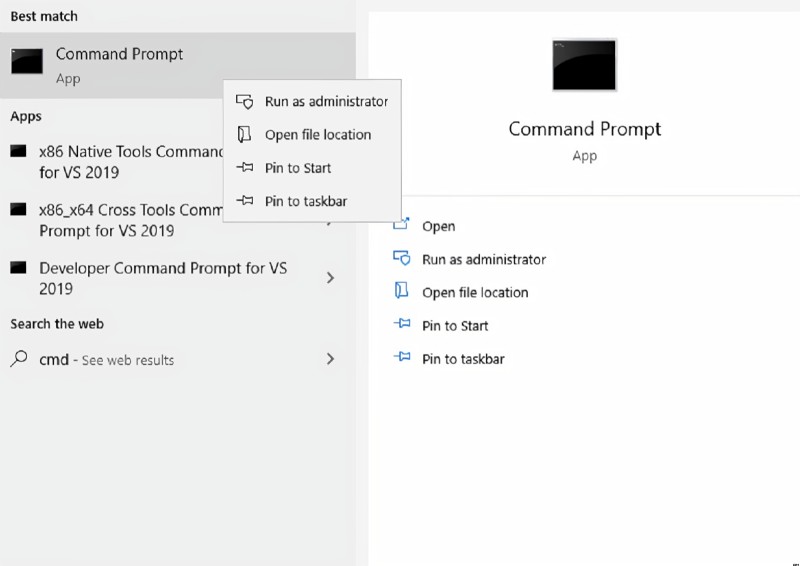This screenshot has width=800, height=566.
Task: Click the shield icon in context menu Run as administrator
Action: [x=244, y=102]
